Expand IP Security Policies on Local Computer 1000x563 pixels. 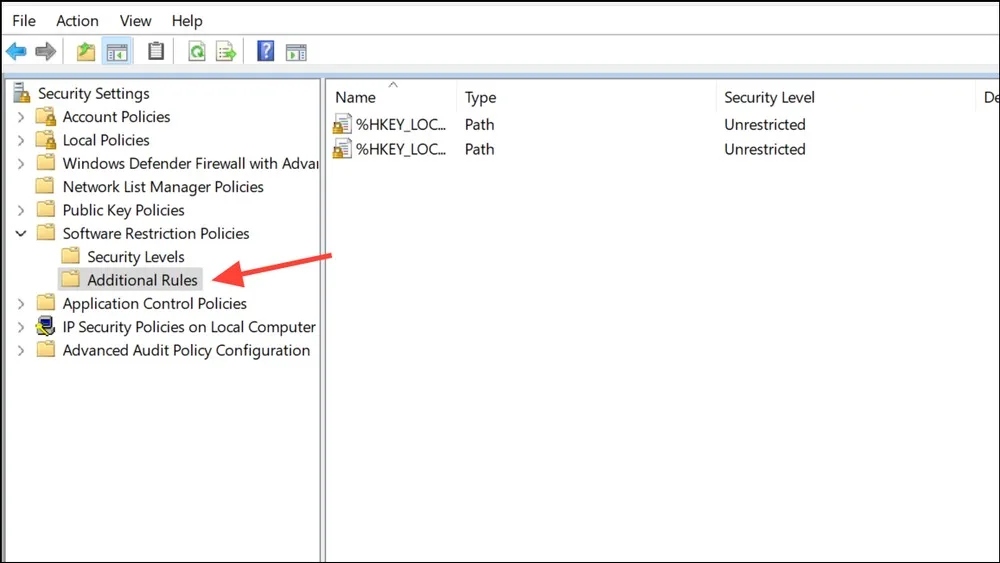click(20, 327)
